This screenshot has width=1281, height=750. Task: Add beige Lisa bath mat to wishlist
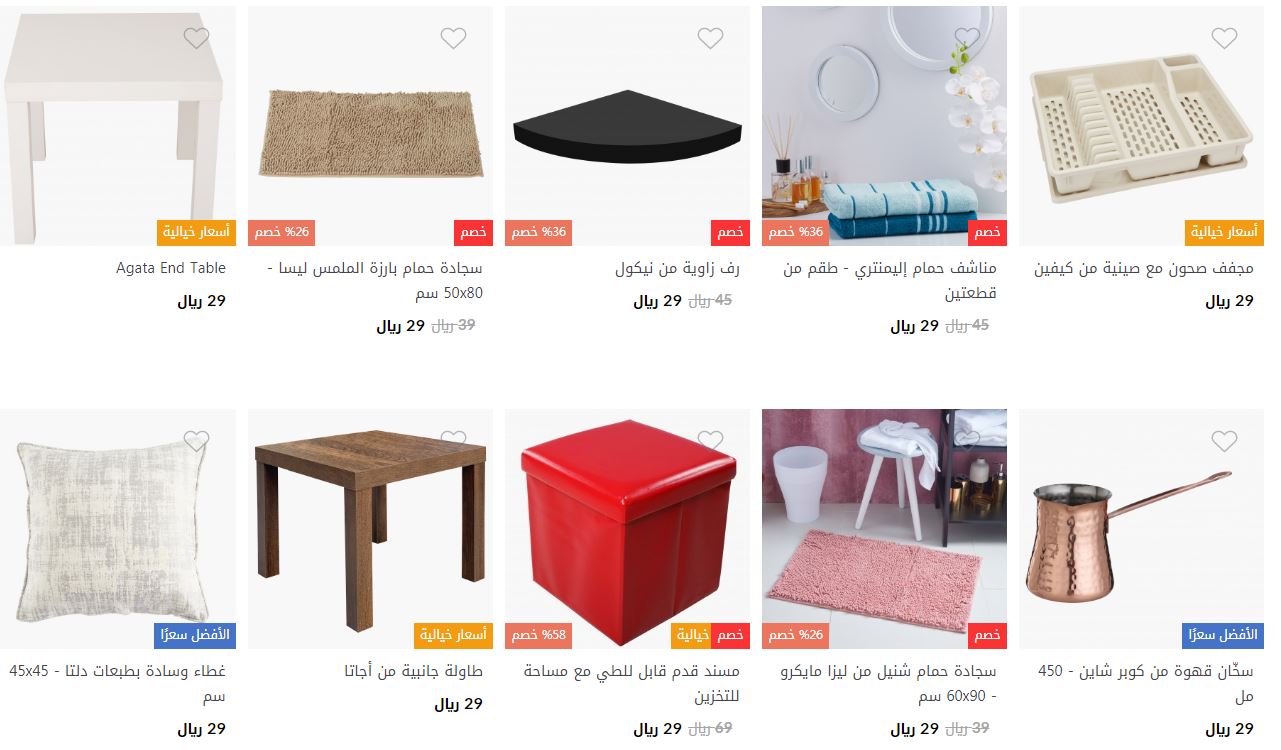[x=453, y=38]
